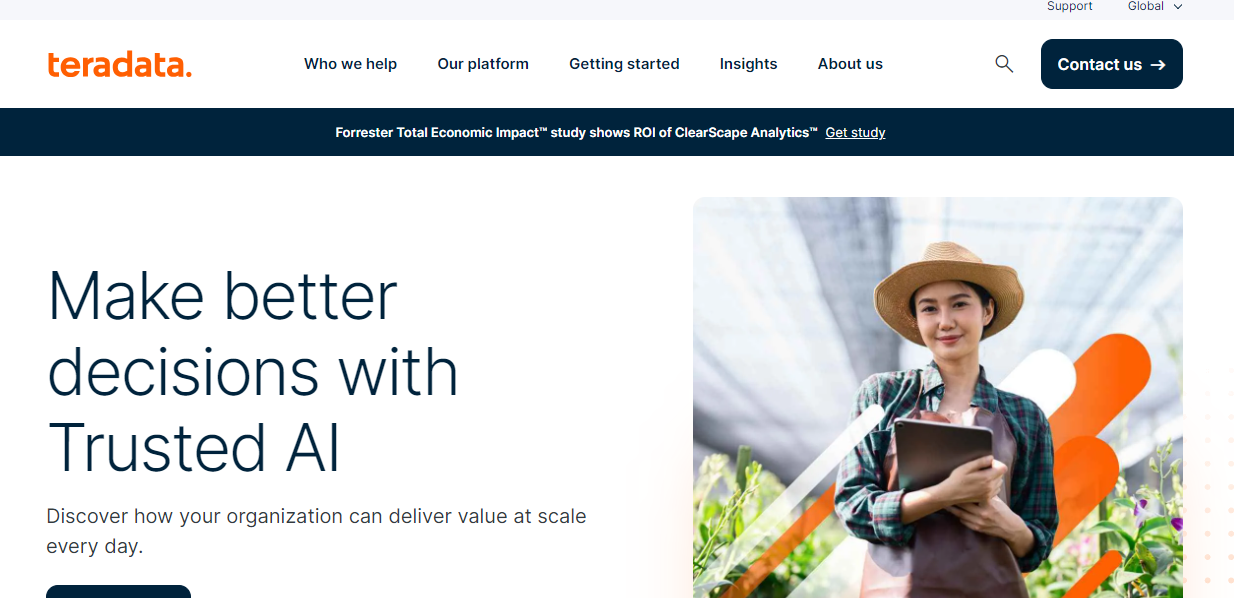Click the teradata logo

click(x=119, y=64)
